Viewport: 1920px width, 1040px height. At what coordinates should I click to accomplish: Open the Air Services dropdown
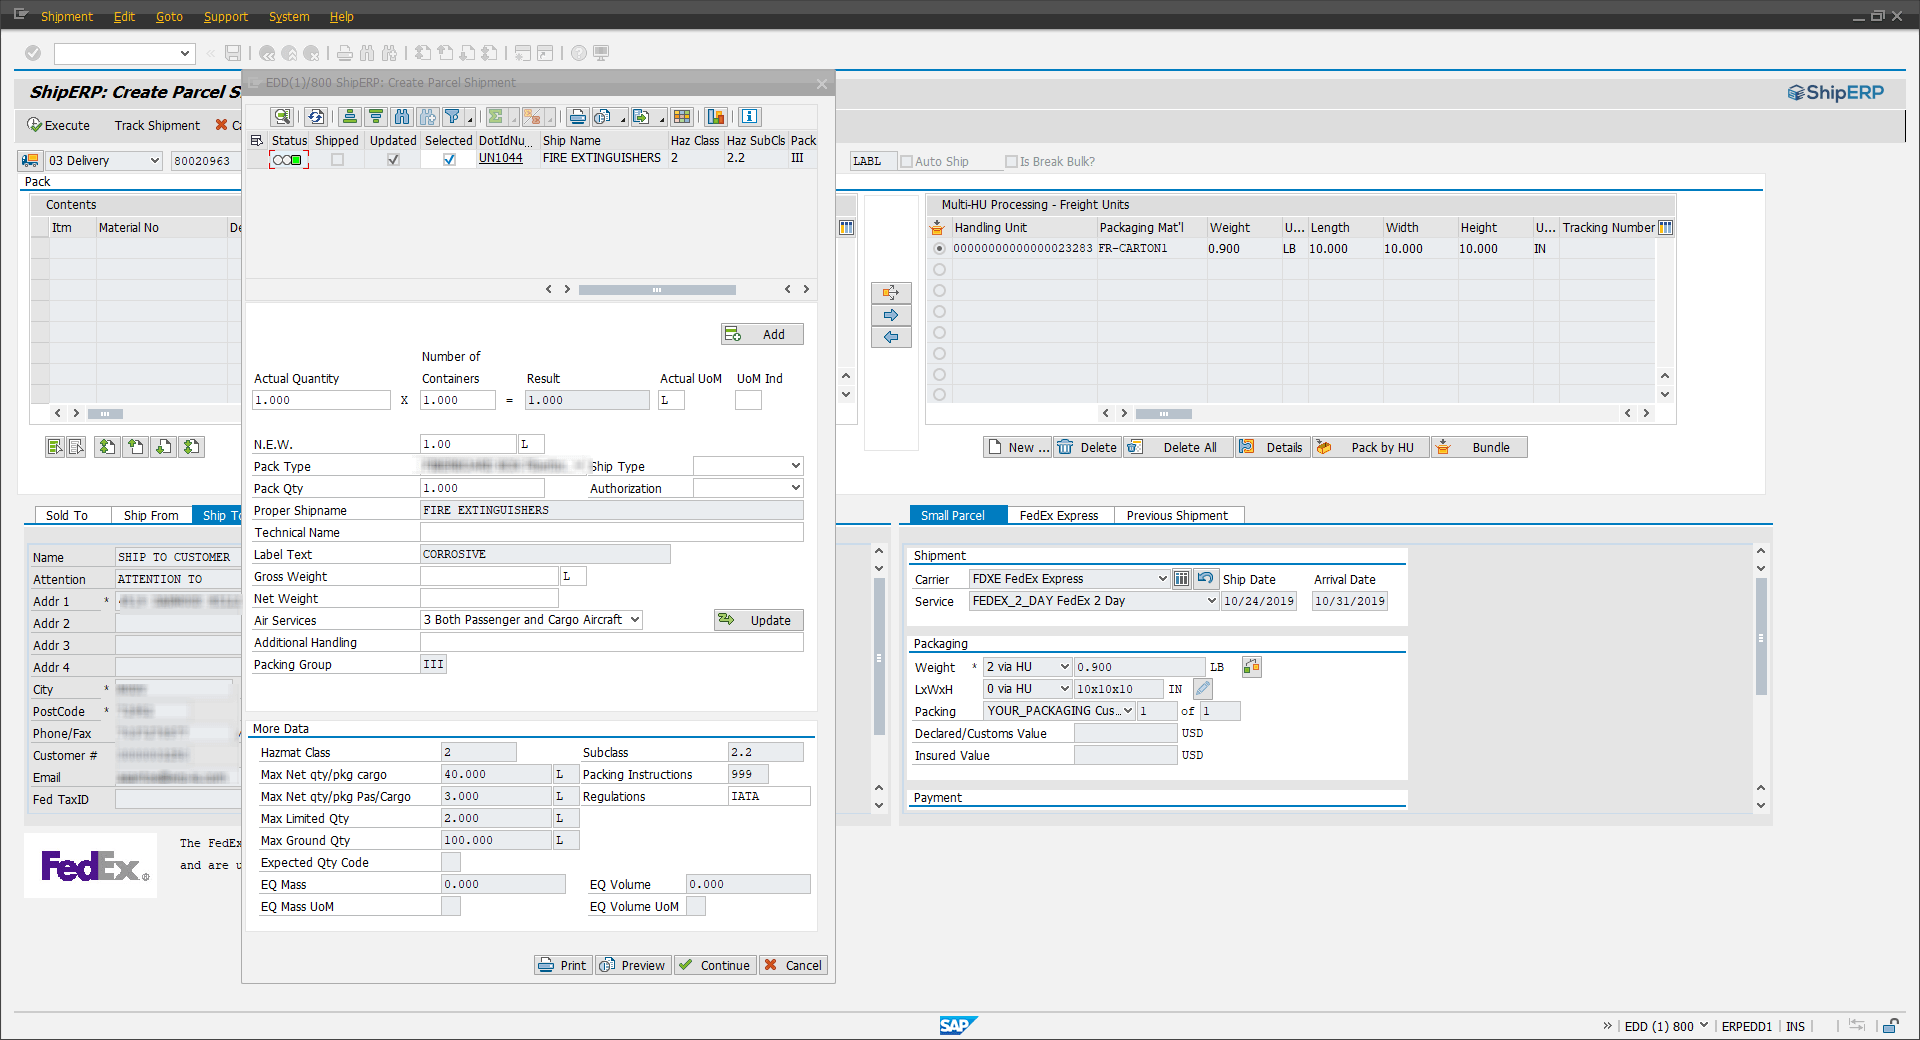(x=633, y=619)
